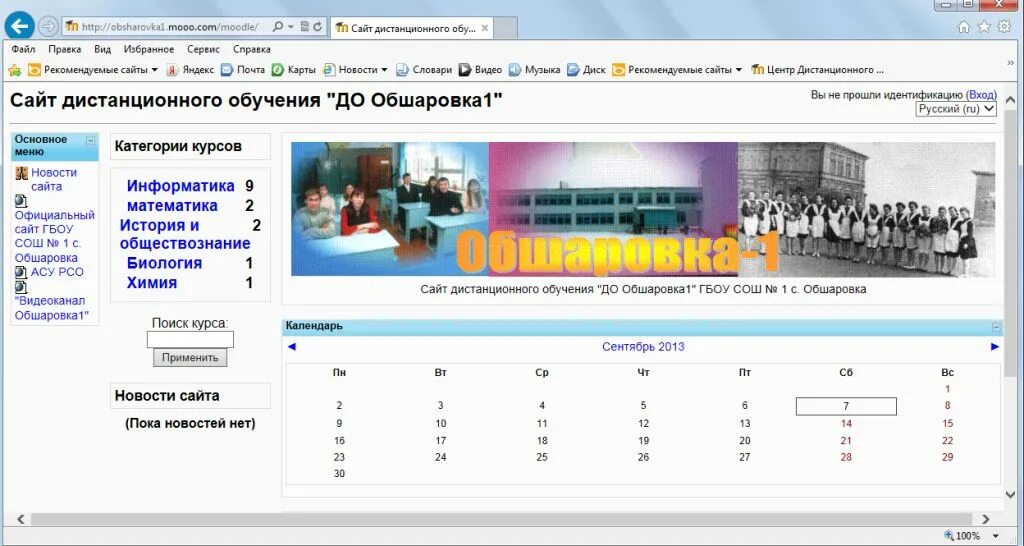Show more favorites bar items chevron
The width and height of the screenshot is (1024, 546).
(x=1011, y=63)
